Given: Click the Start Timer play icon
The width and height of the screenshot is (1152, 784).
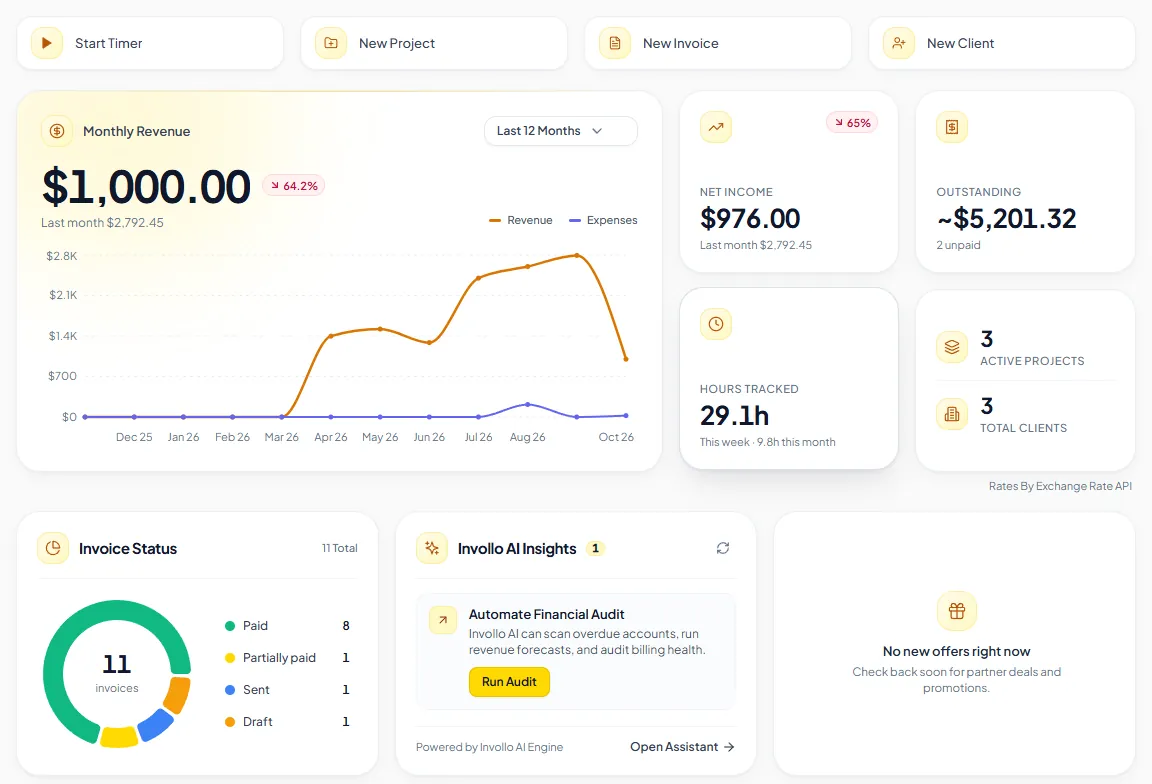Looking at the screenshot, I should point(46,43).
